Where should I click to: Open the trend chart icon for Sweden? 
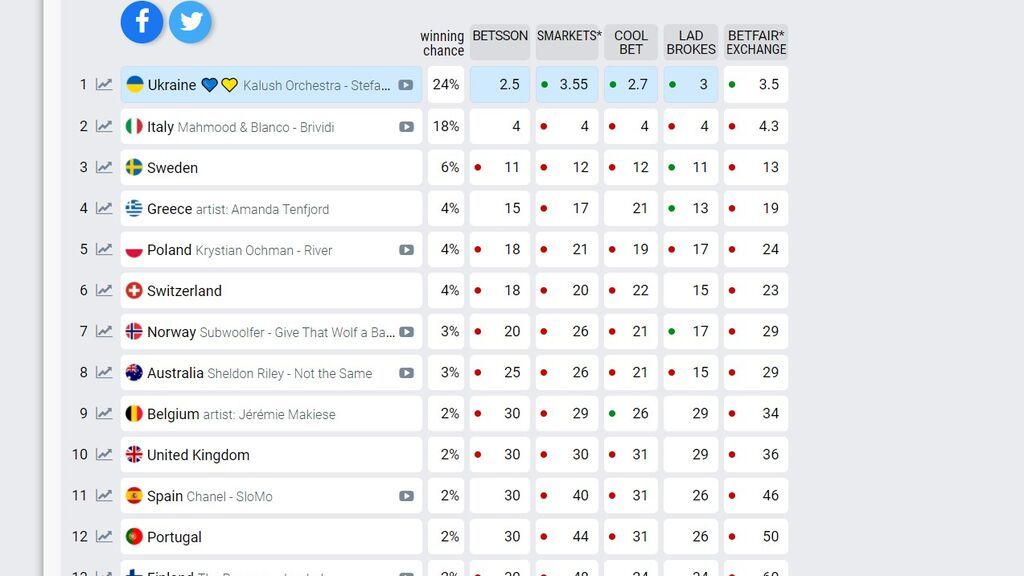pos(104,167)
